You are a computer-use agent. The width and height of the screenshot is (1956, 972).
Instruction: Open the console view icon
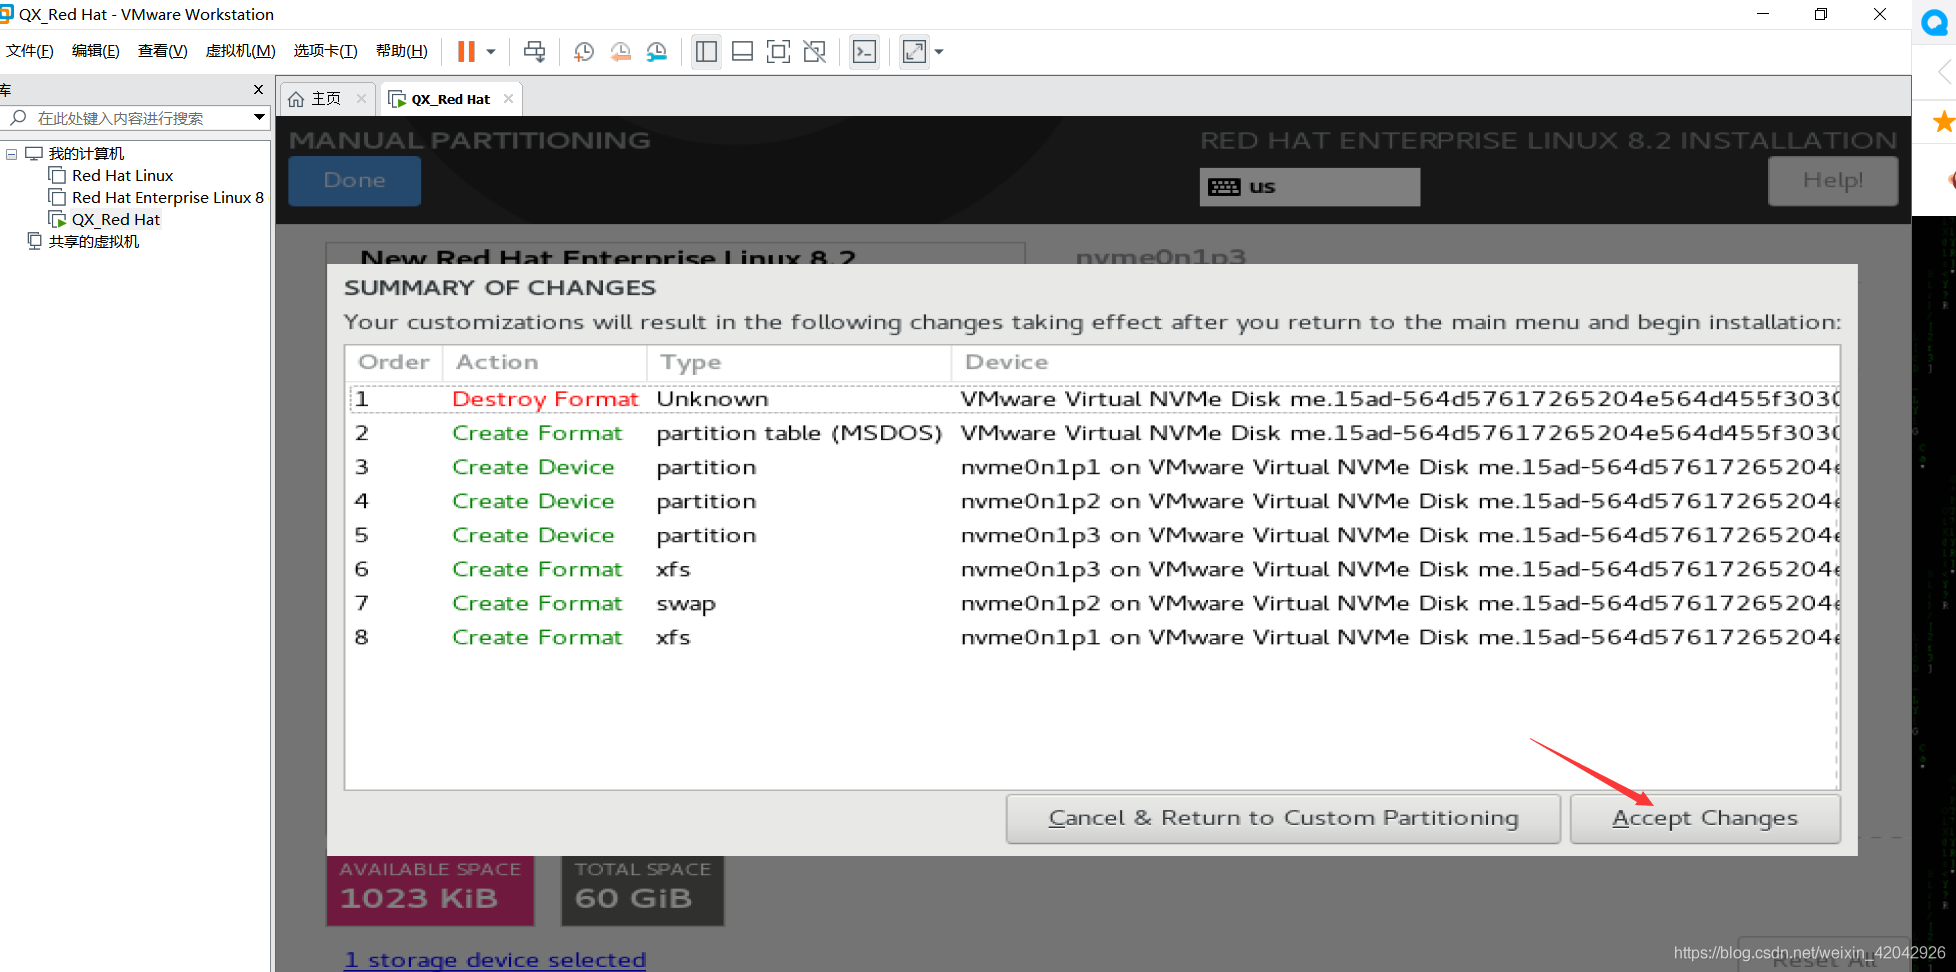[864, 51]
